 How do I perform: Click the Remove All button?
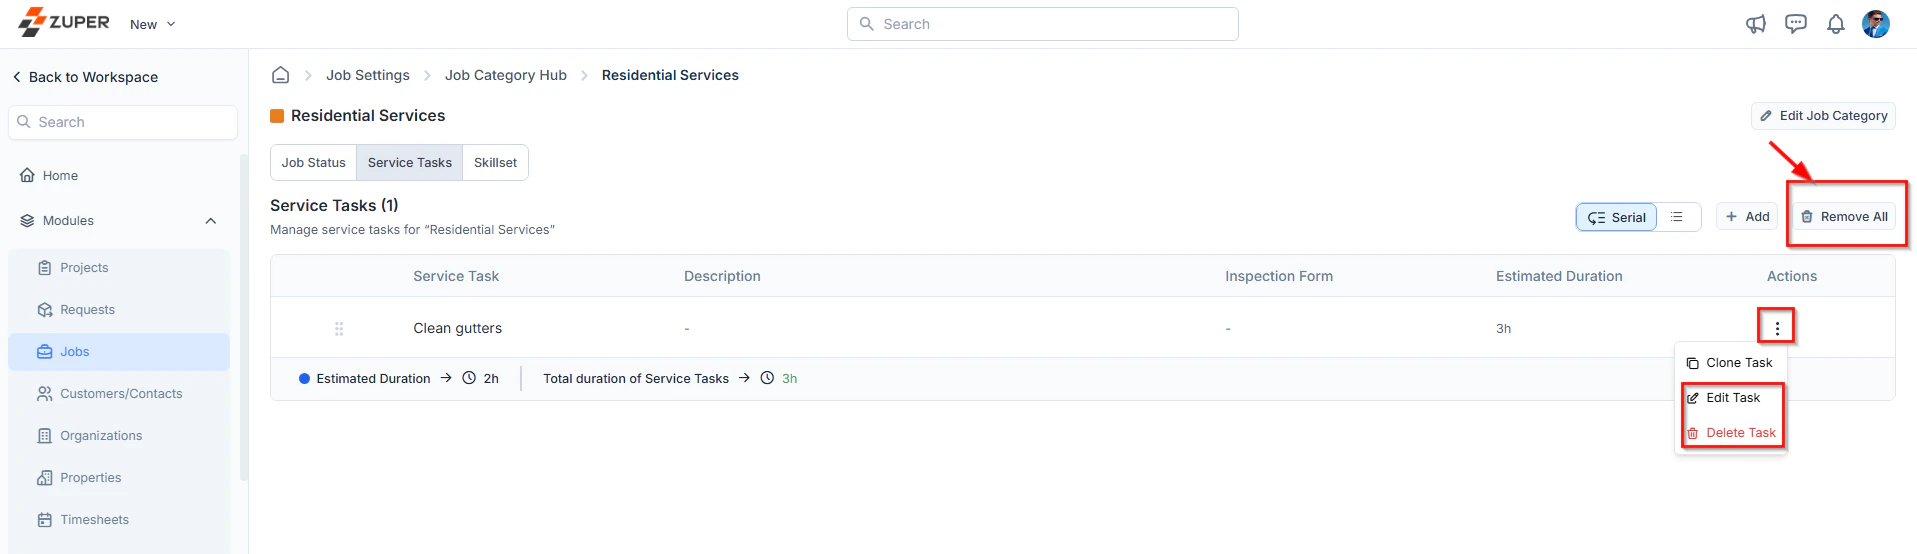click(x=1844, y=217)
